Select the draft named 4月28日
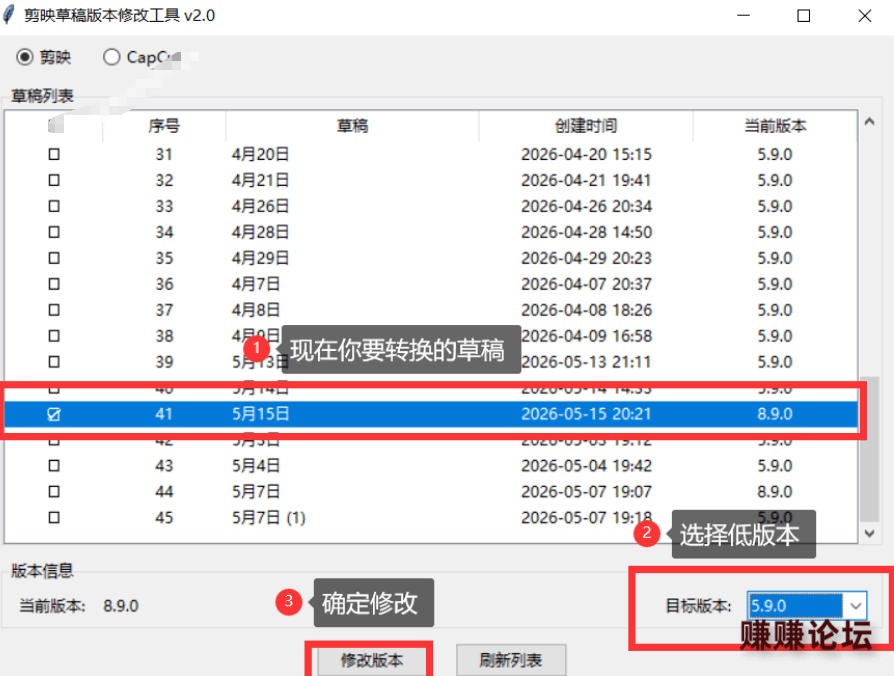Image resolution: width=894 pixels, height=676 pixels. click(260, 232)
